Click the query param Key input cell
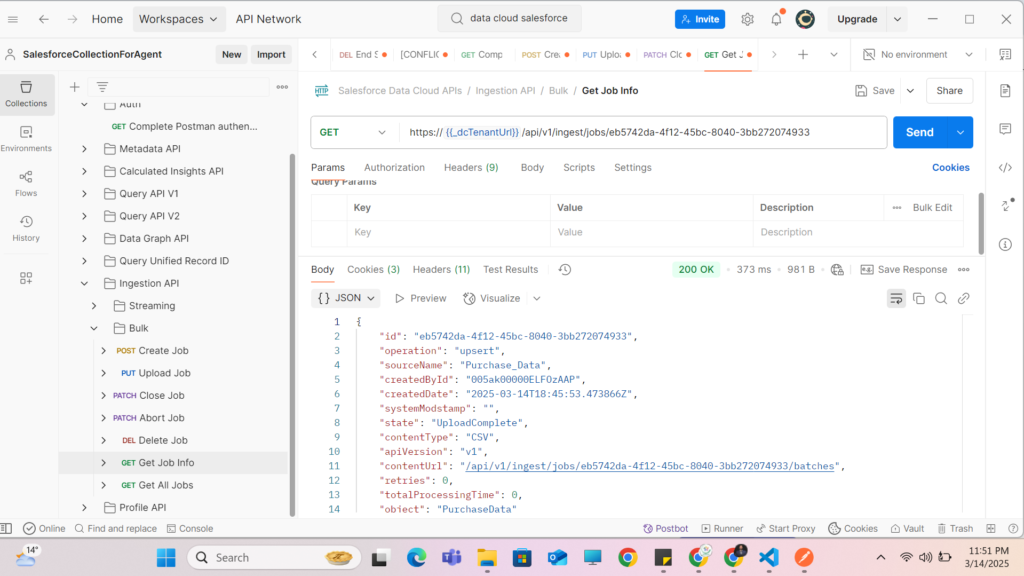This screenshot has height=576, width=1024. click(449, 232)
